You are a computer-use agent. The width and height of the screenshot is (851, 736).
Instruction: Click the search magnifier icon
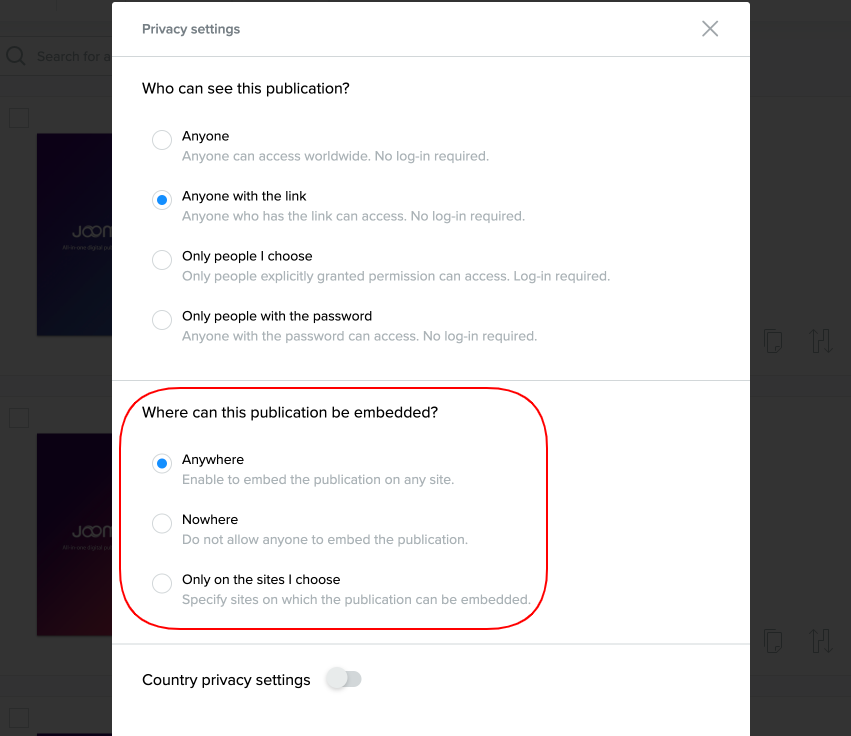[15, 56]
